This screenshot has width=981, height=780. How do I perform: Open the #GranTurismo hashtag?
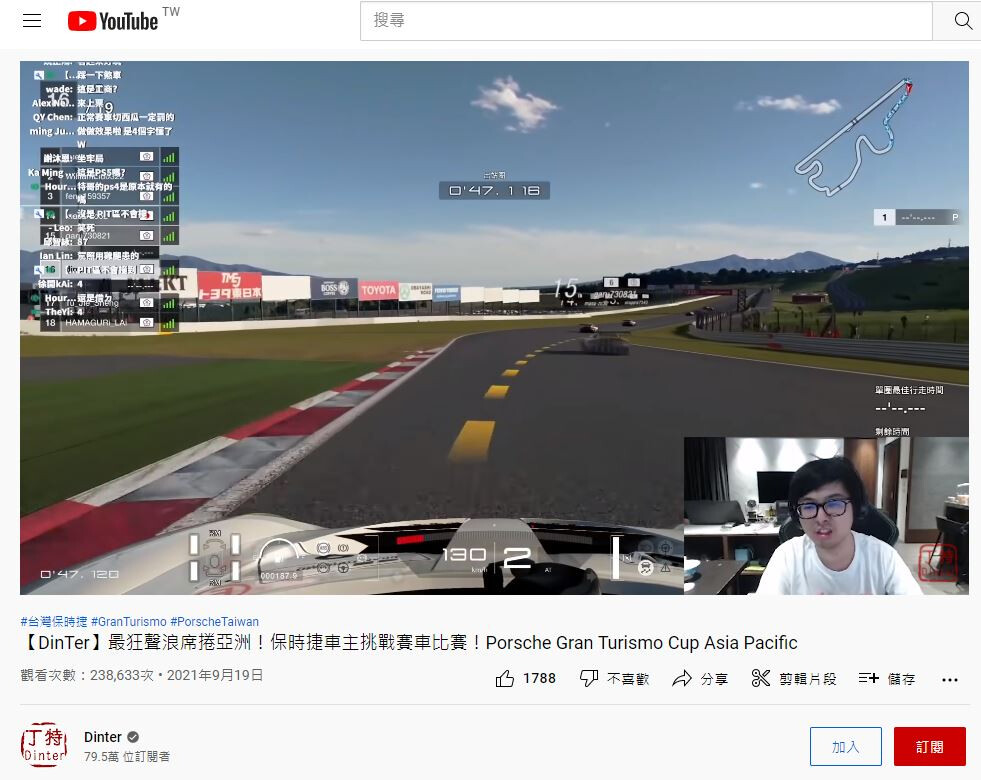click(129, 621)
